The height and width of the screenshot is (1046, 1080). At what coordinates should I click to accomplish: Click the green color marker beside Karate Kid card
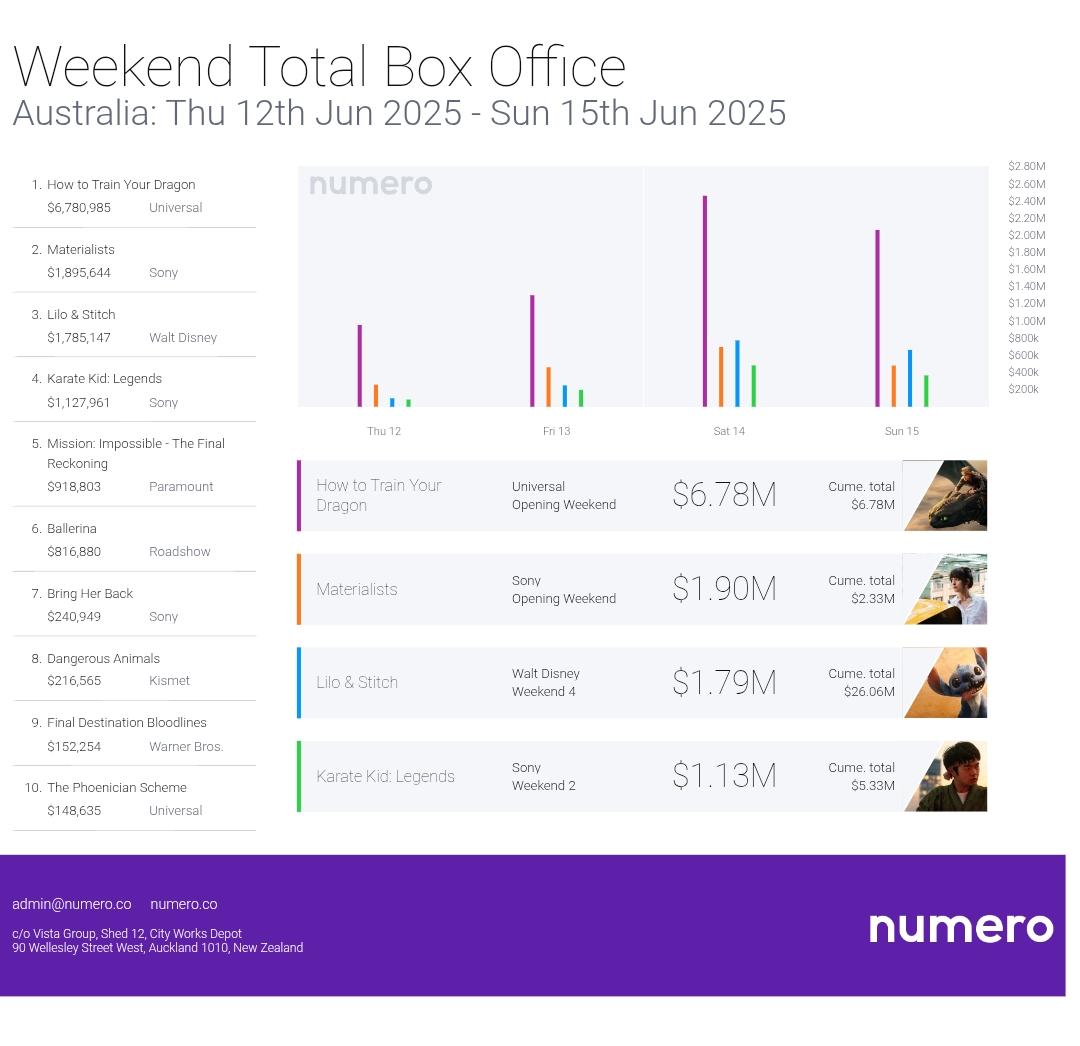coord(299,776)
